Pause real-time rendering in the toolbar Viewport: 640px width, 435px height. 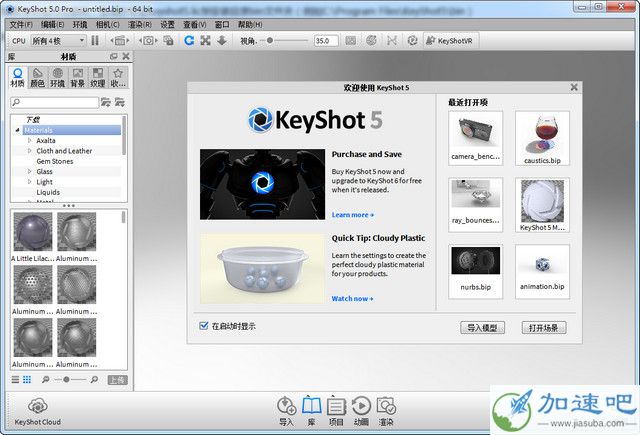(95, 40)
